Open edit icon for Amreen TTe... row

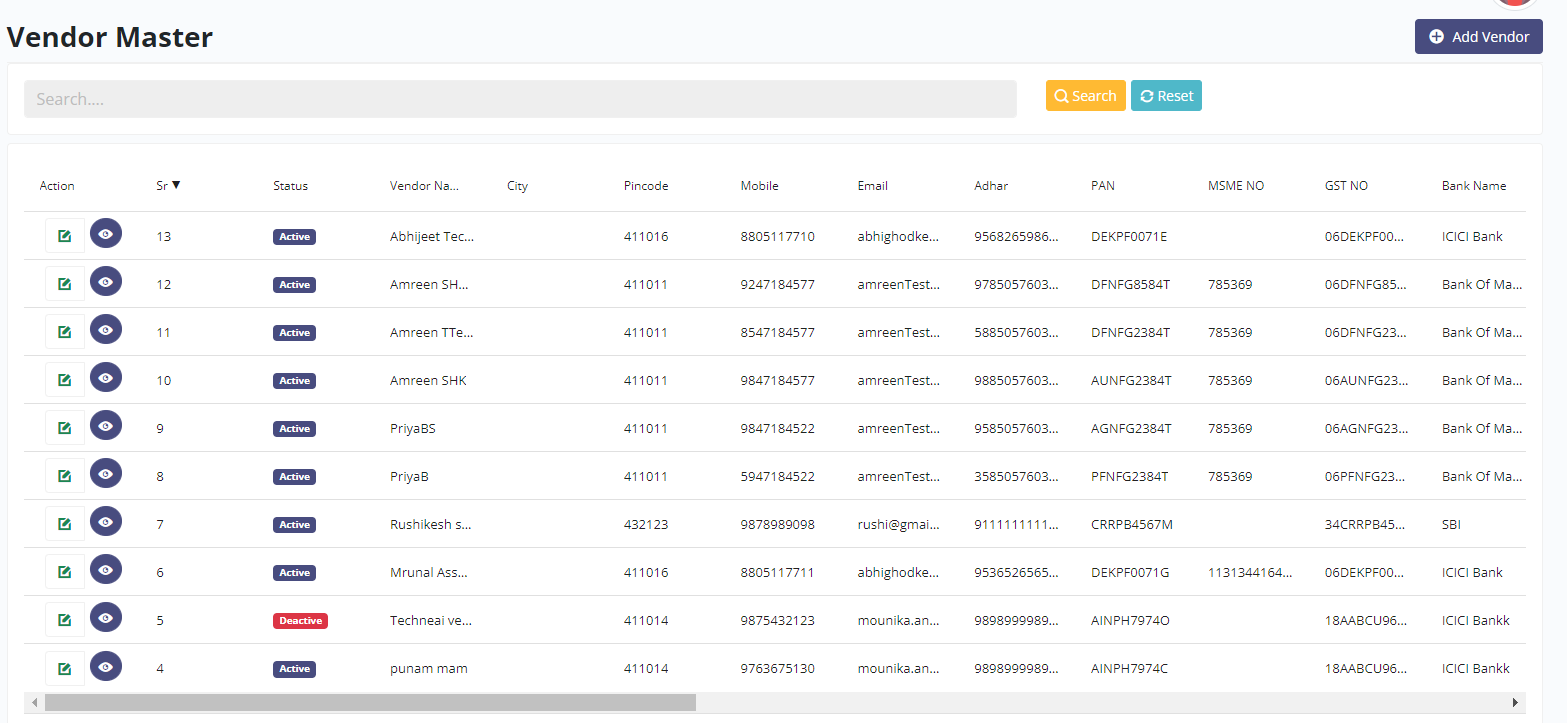65,332
